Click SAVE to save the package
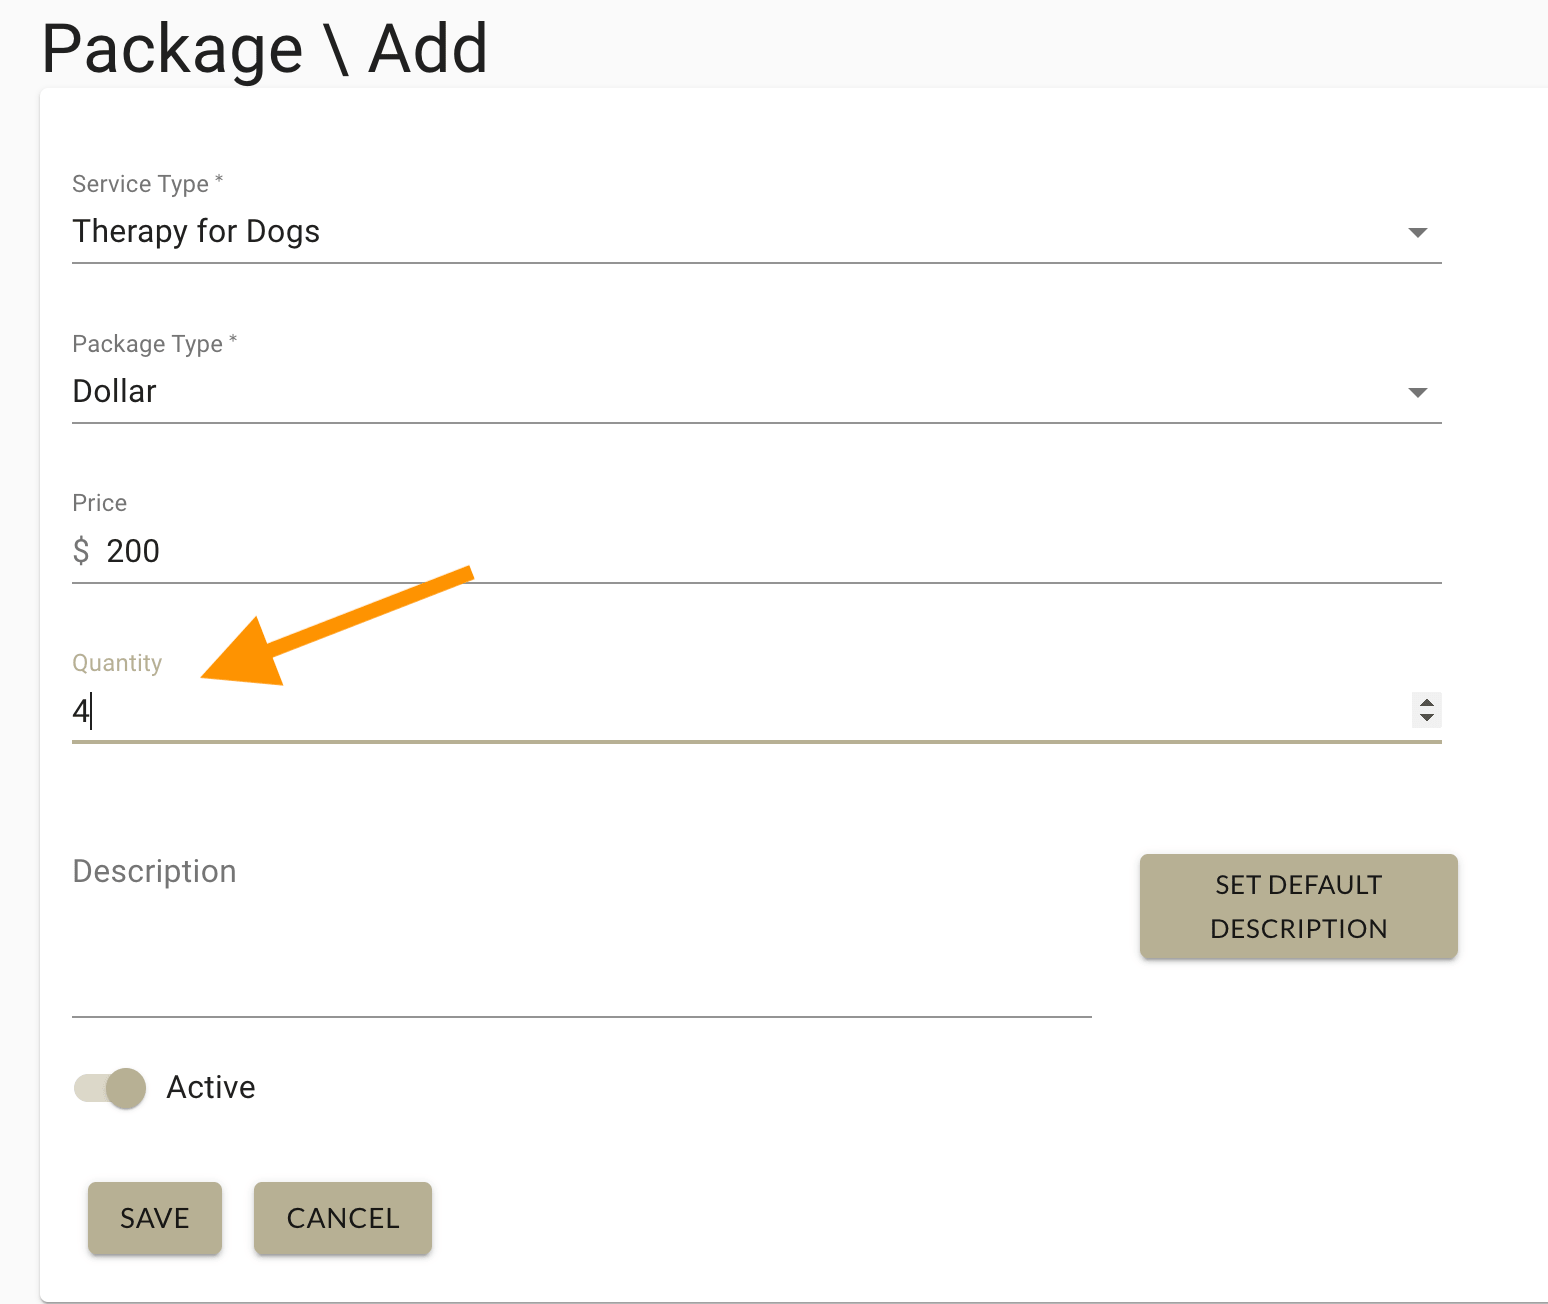1548x1304 pixels. pyautogui.click(x=154, y=1218)
